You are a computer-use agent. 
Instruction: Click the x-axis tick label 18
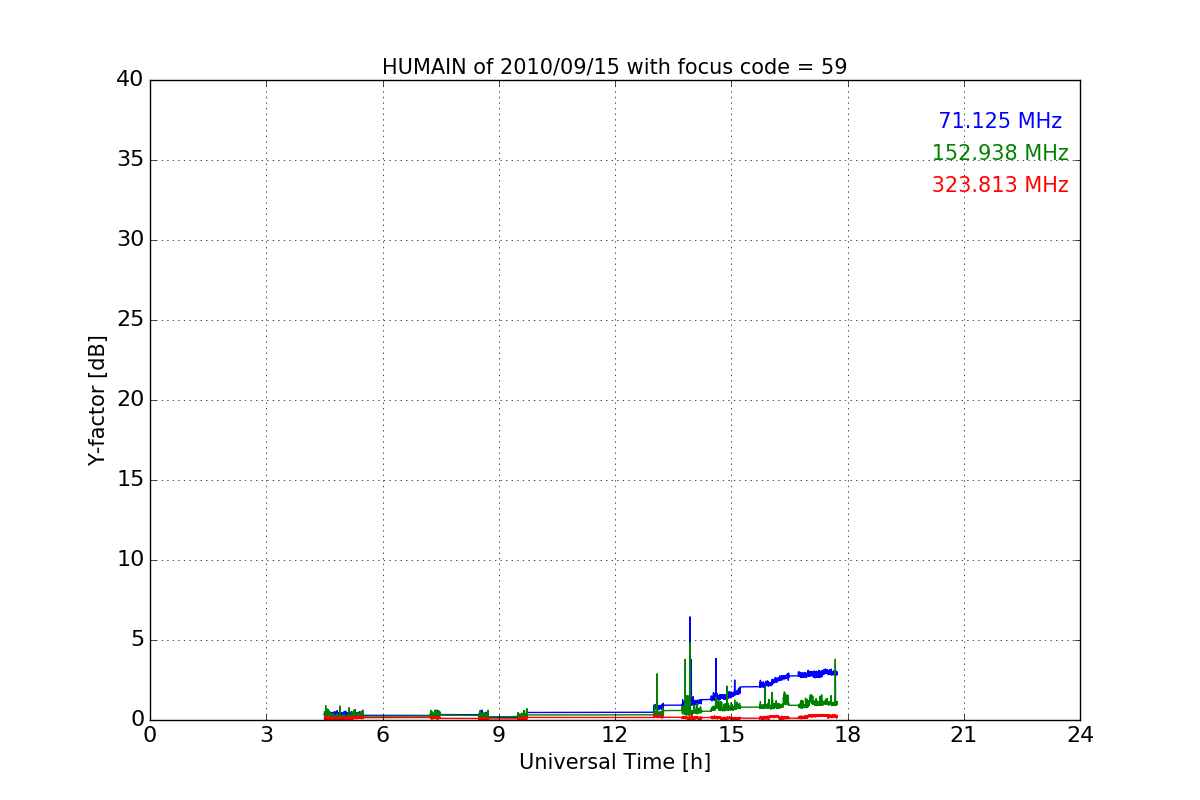click(847, 735)
